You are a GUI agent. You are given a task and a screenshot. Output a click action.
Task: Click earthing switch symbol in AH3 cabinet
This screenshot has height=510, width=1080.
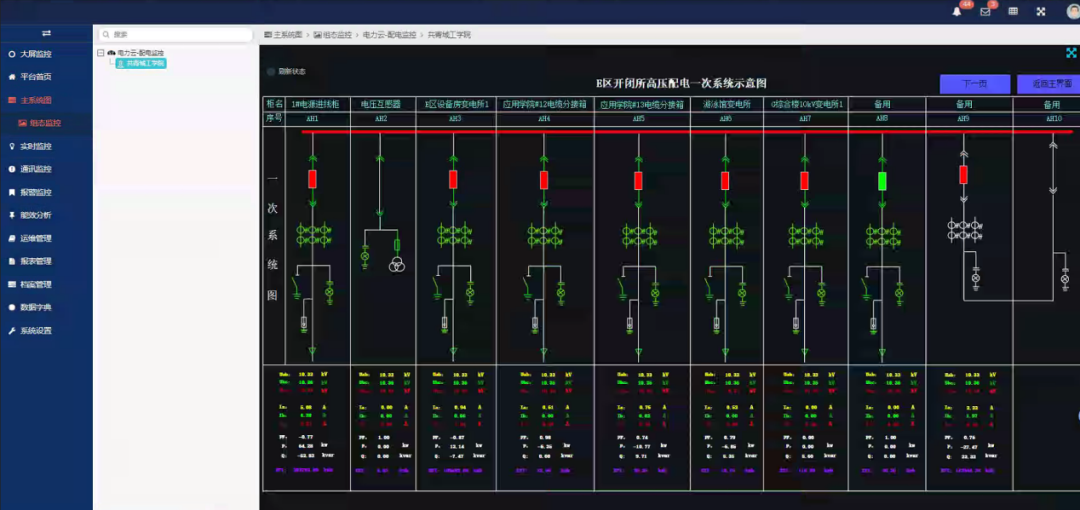438,288
